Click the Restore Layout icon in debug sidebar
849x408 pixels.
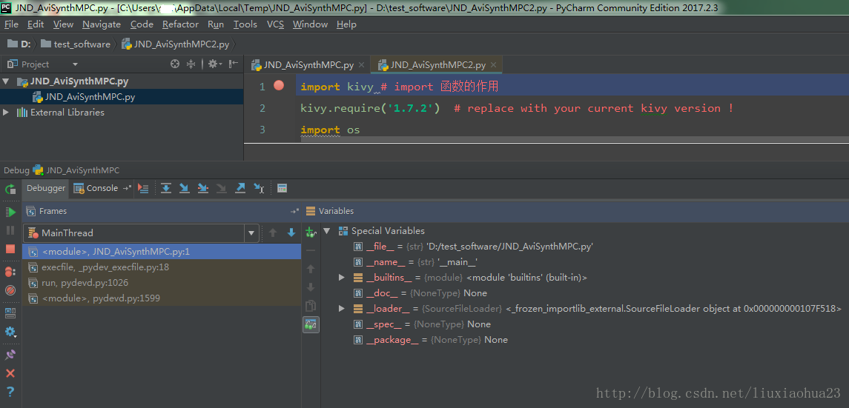(10, 313)
